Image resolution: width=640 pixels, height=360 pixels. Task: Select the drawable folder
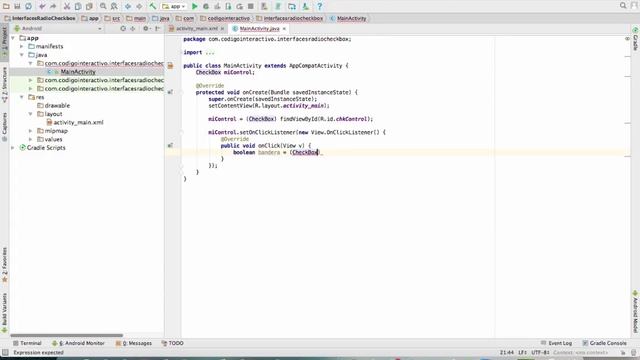point(57,106)
